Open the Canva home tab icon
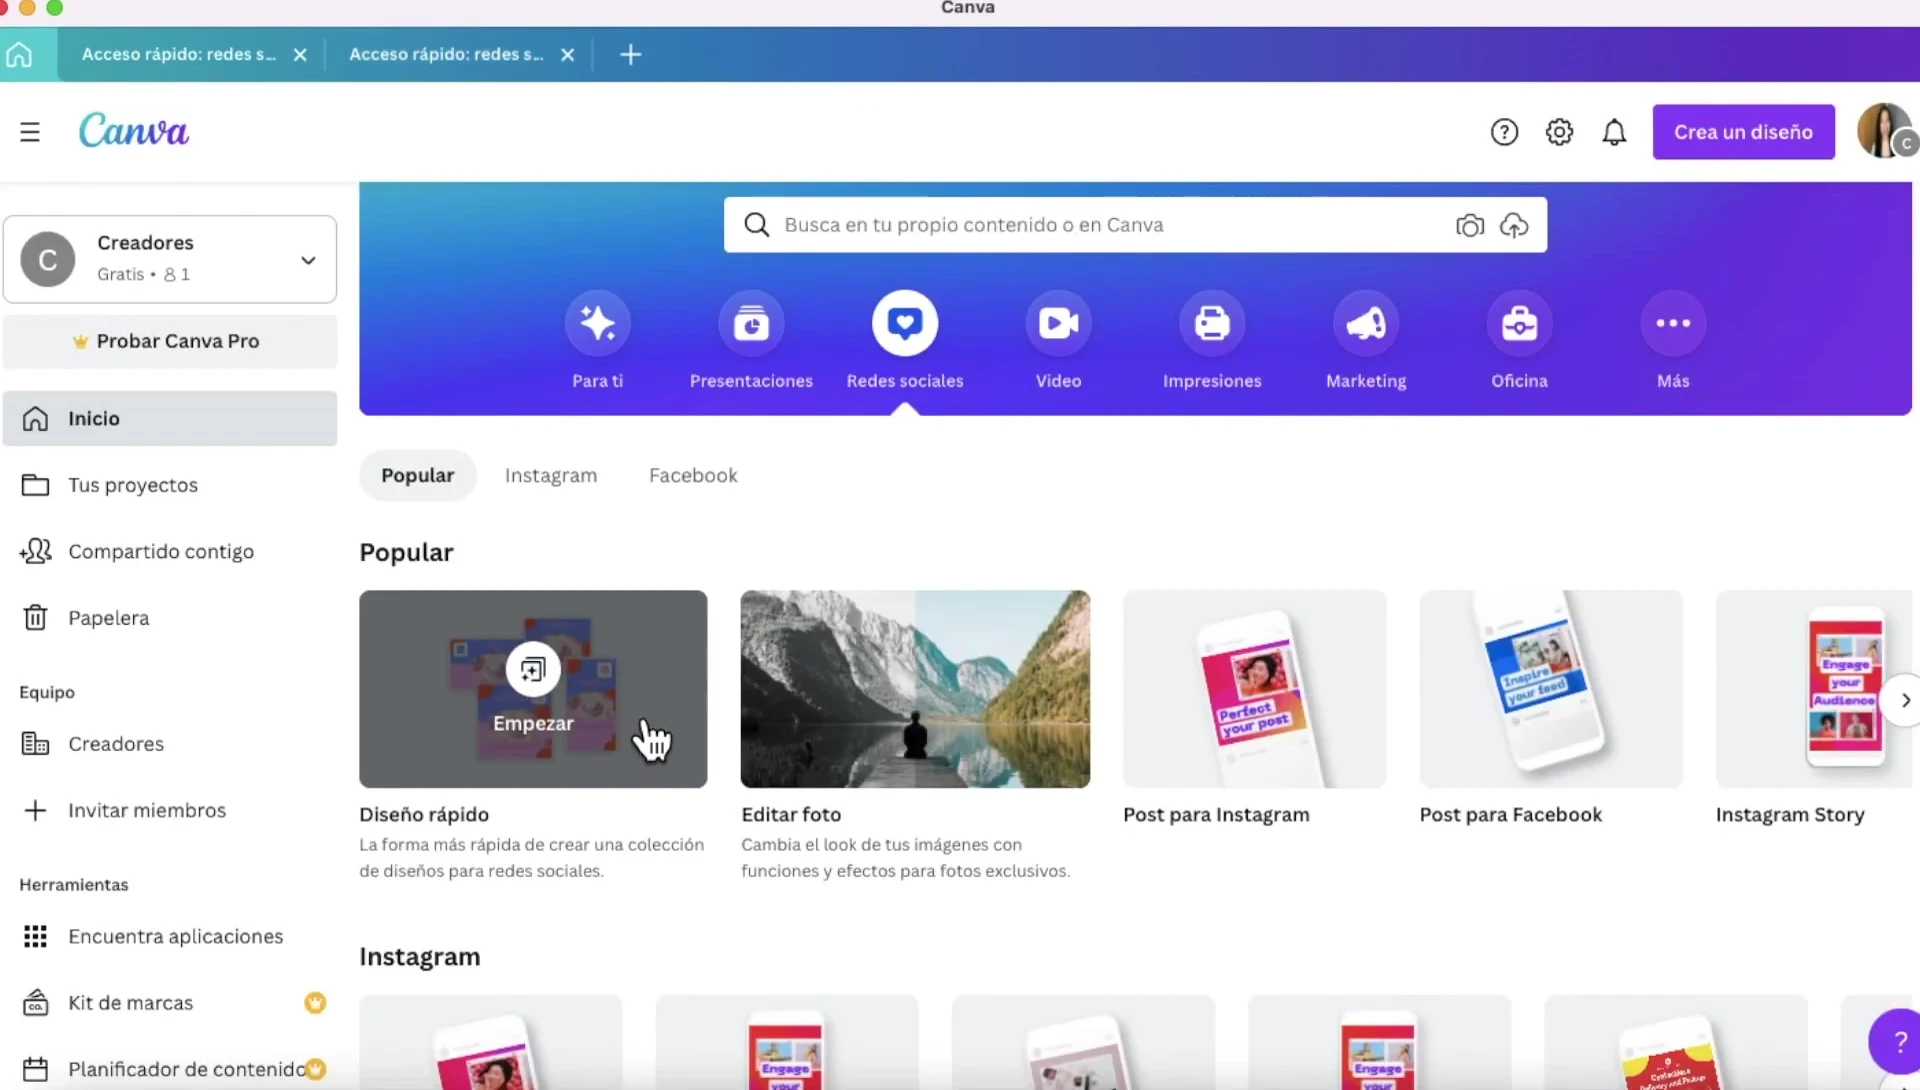1920x1090 pixels. (19, 54)
